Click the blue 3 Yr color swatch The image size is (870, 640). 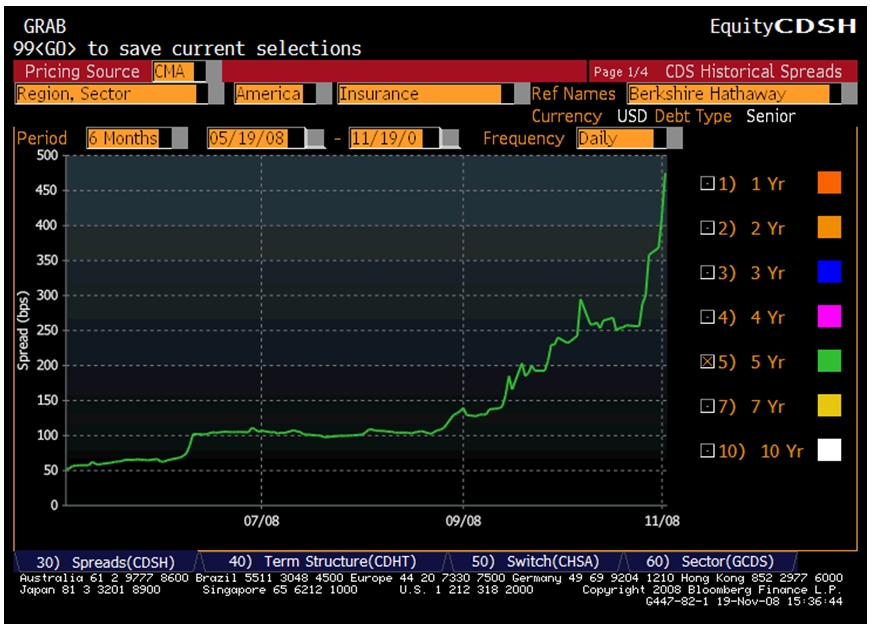(x=829, y=271)
